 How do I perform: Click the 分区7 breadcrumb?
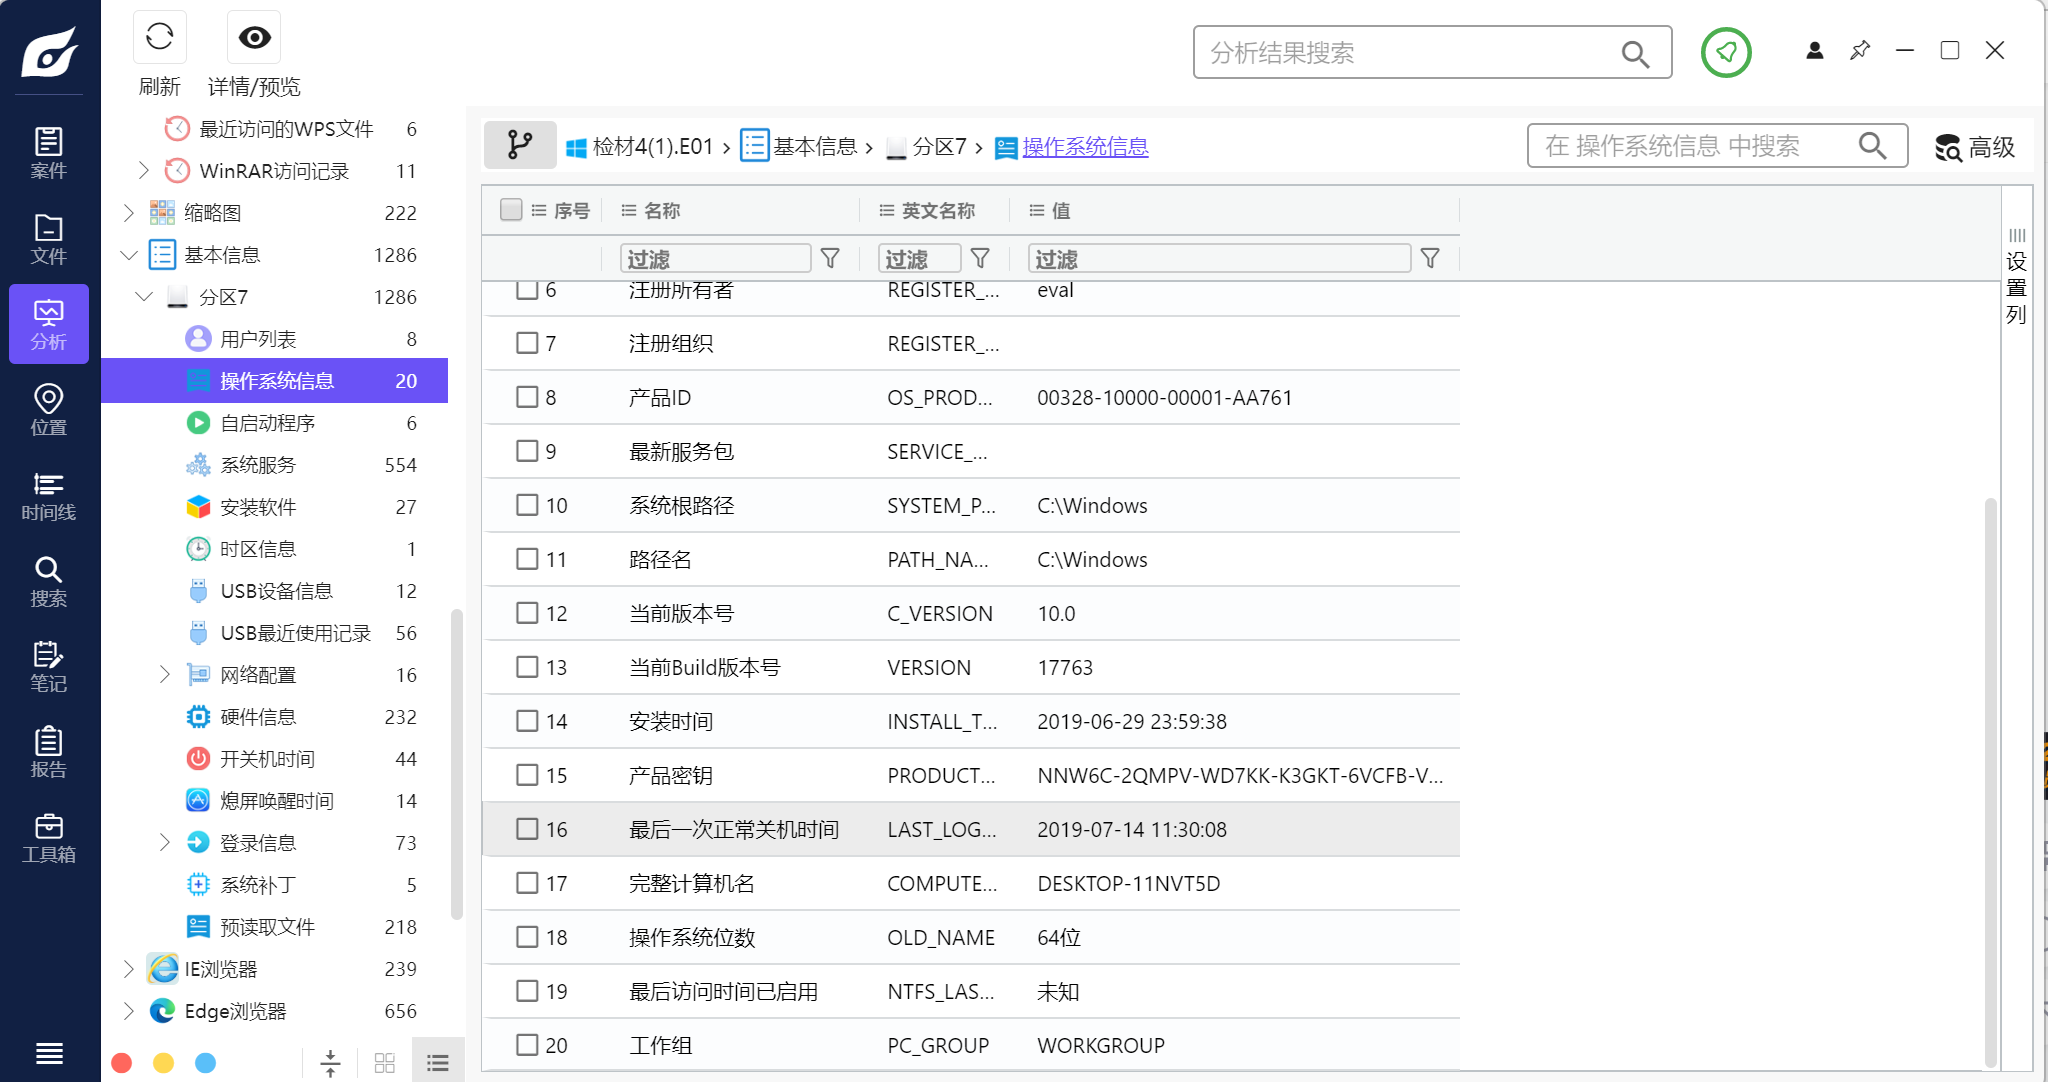(x=927, y=147)
